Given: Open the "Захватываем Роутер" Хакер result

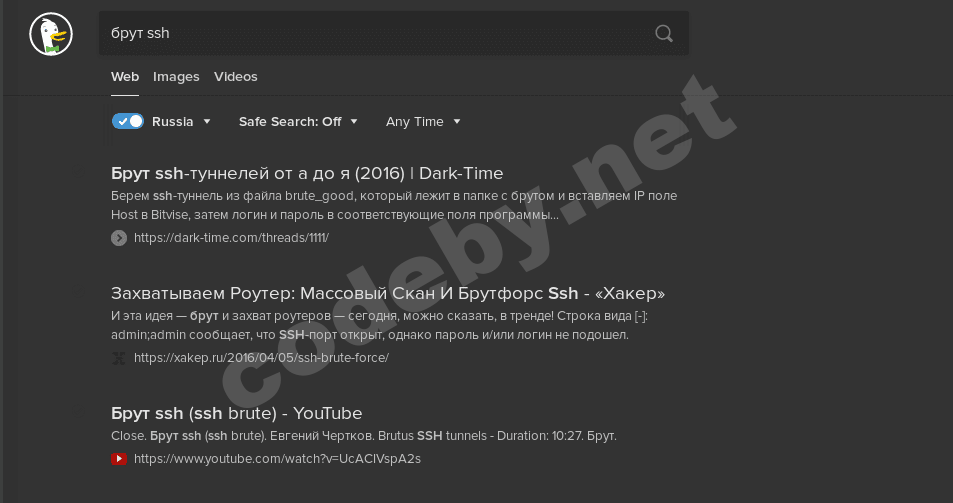Looking at the screenshot, I should [x=388, y=293].
